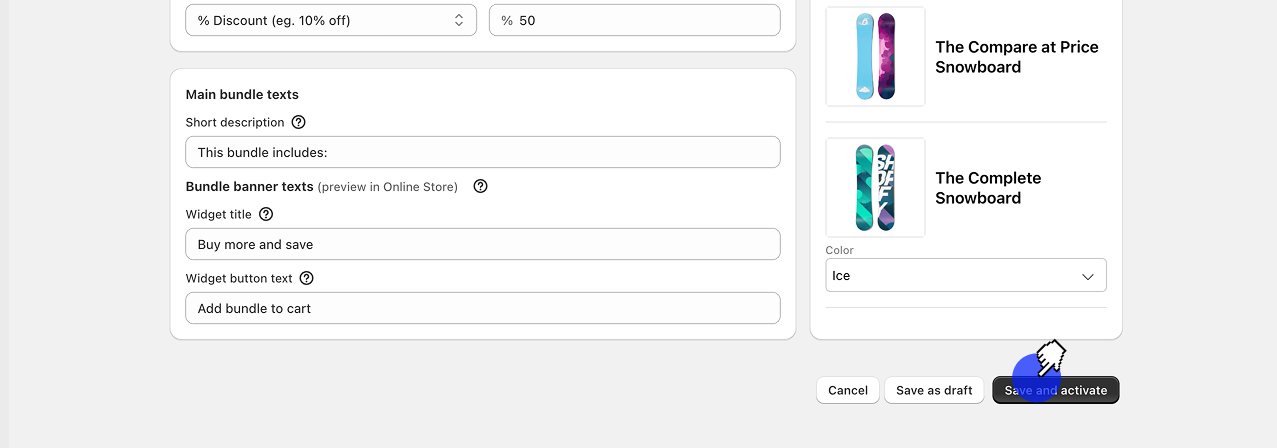Click the help icon beside Widget title

266,214
